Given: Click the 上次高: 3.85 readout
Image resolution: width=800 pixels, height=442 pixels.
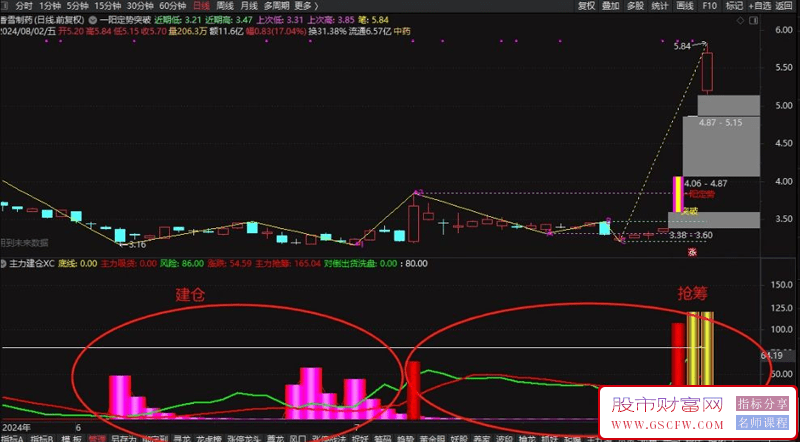Looking at the screenshot, I should [x=331, y=20].
